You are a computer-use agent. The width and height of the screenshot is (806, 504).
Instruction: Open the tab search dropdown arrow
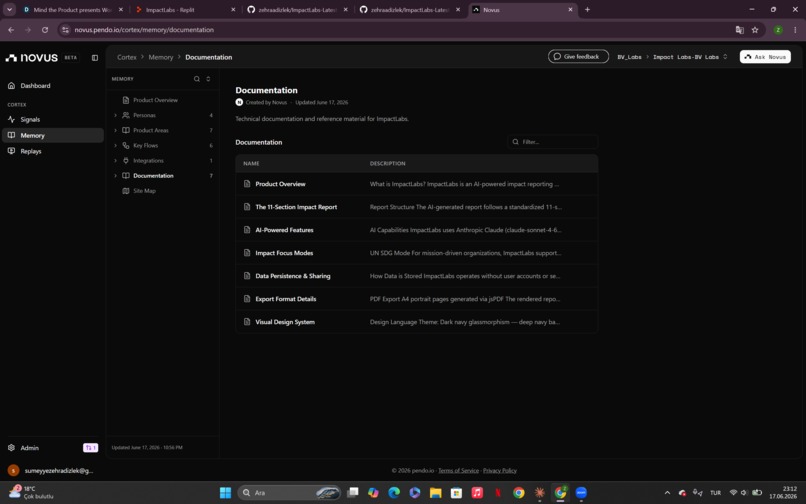(x=9, y=9)
